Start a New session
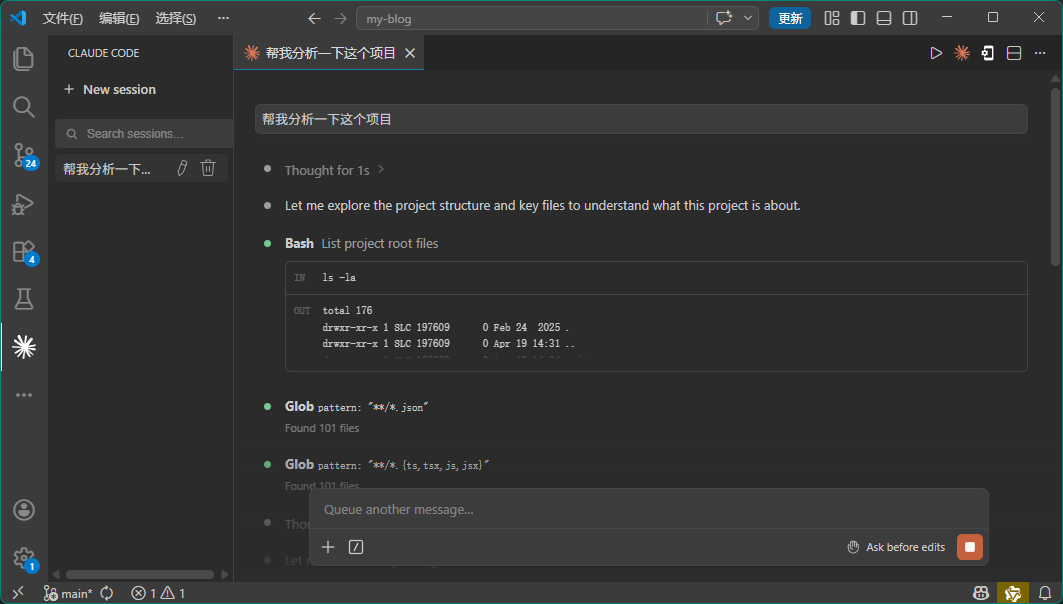The width and height of the screenshot is (1063, 604). coord(110,89)
